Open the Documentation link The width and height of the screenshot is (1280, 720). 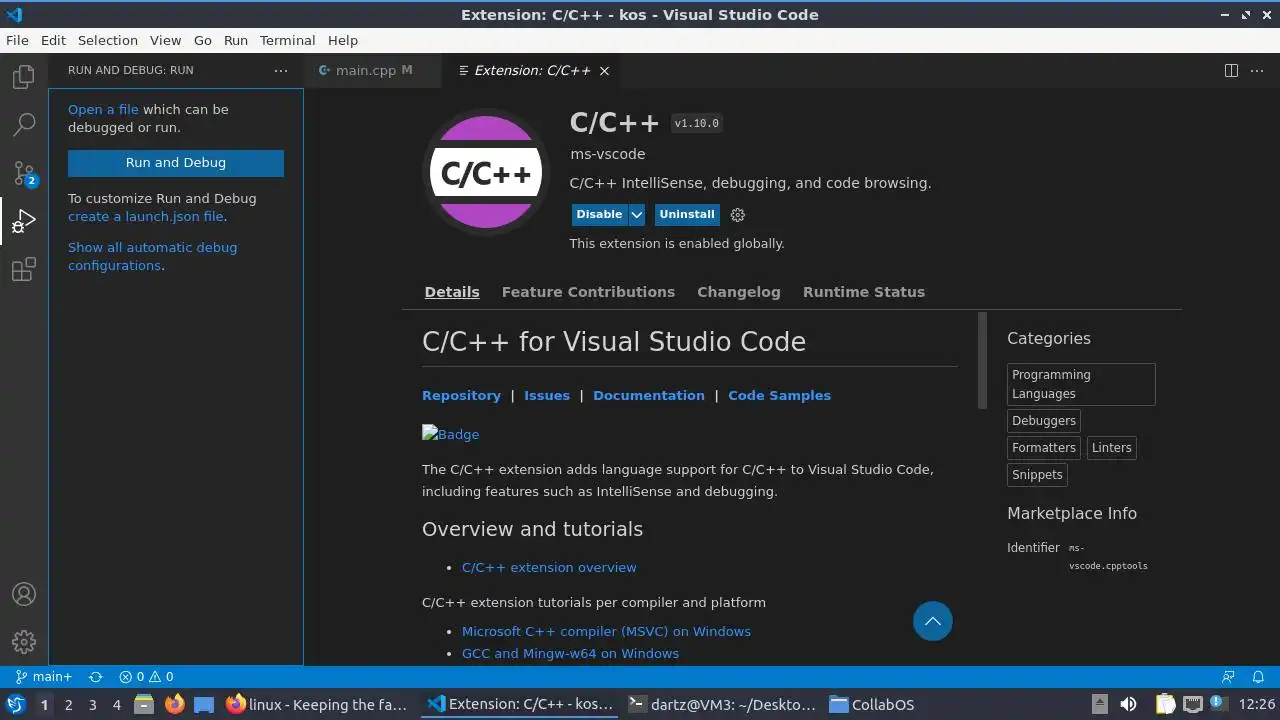coord(649,395)
